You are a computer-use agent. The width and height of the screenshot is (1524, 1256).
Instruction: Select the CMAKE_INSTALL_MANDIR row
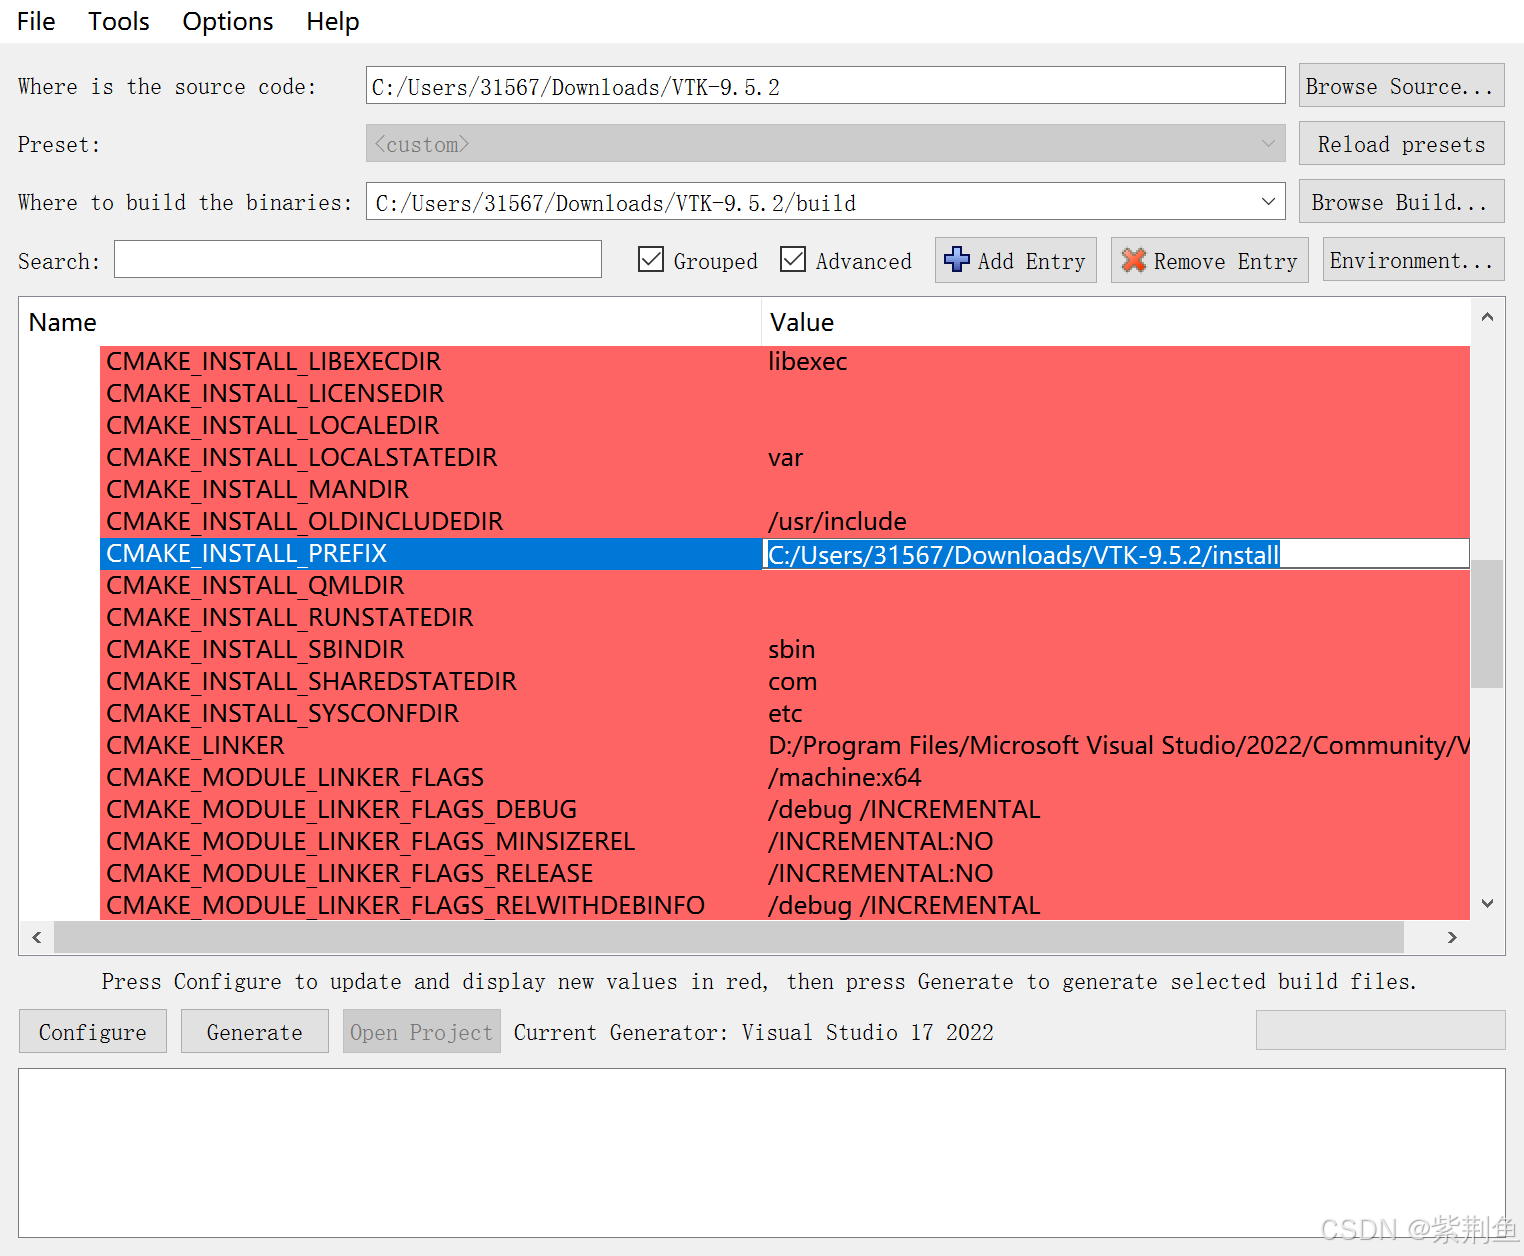click(785, 489)
